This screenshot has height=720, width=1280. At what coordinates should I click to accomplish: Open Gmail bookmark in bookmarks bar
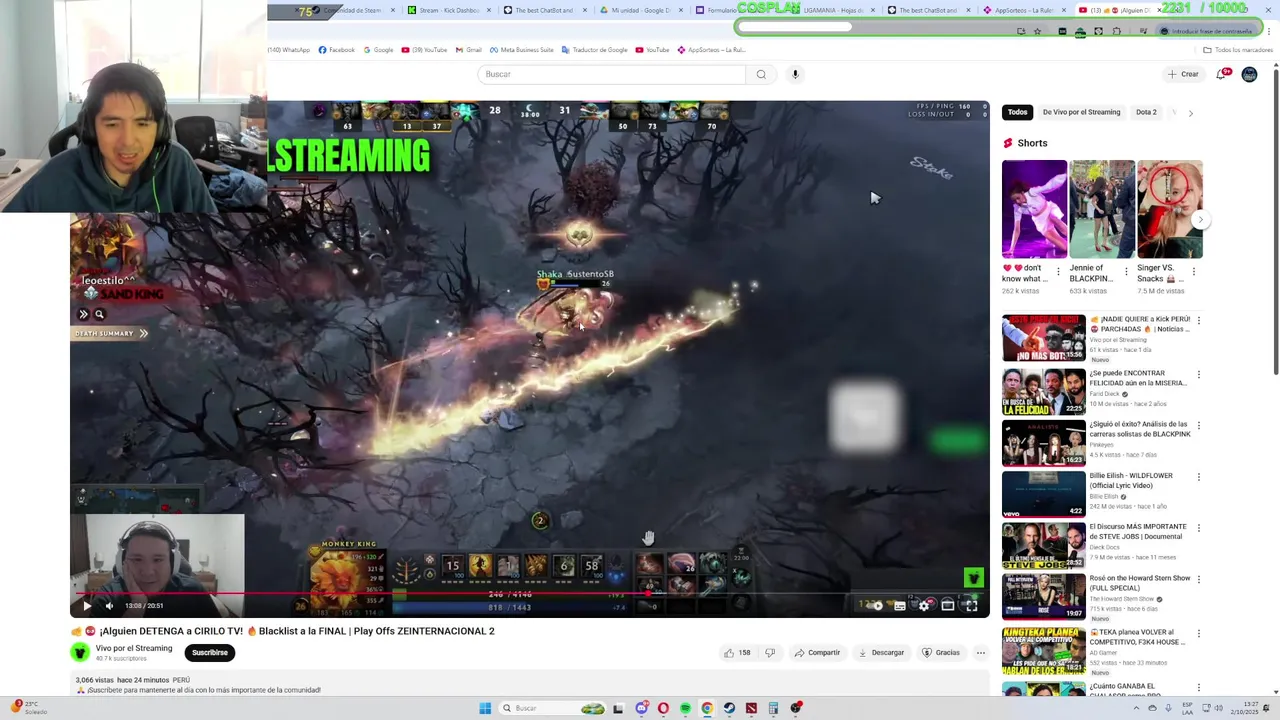click(x=469, y=50)
